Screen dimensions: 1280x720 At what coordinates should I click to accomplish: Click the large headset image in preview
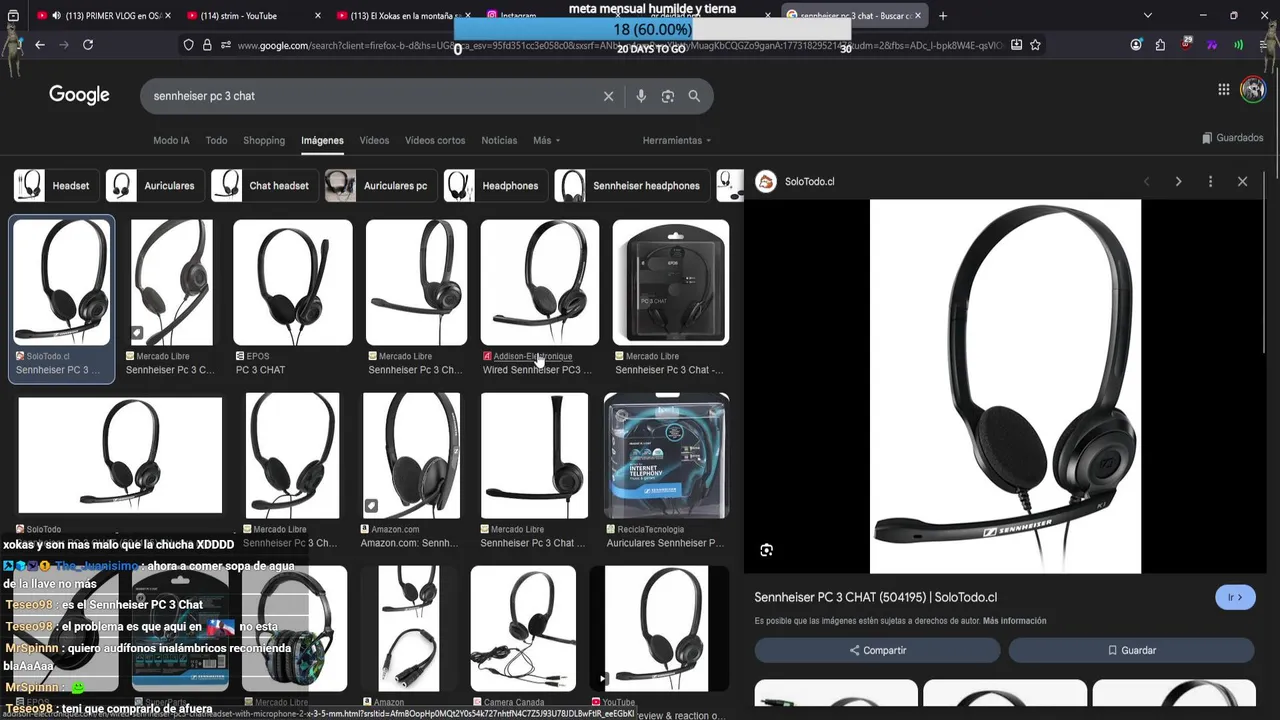point(1005,386)
